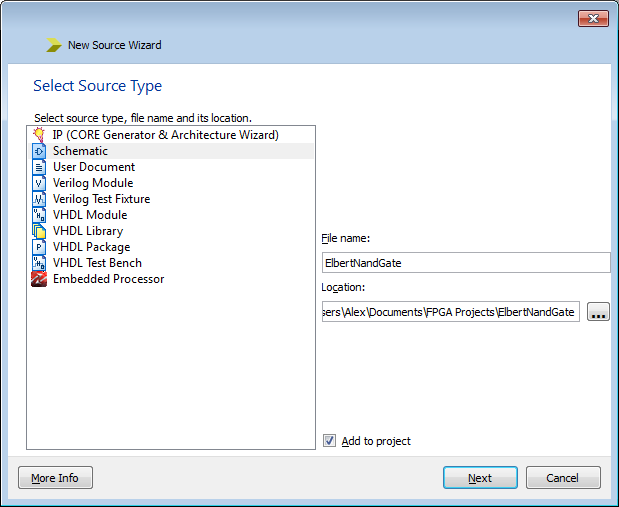
Task: Toggle the Add to project checkbox
Action: [x=330, y=441]
